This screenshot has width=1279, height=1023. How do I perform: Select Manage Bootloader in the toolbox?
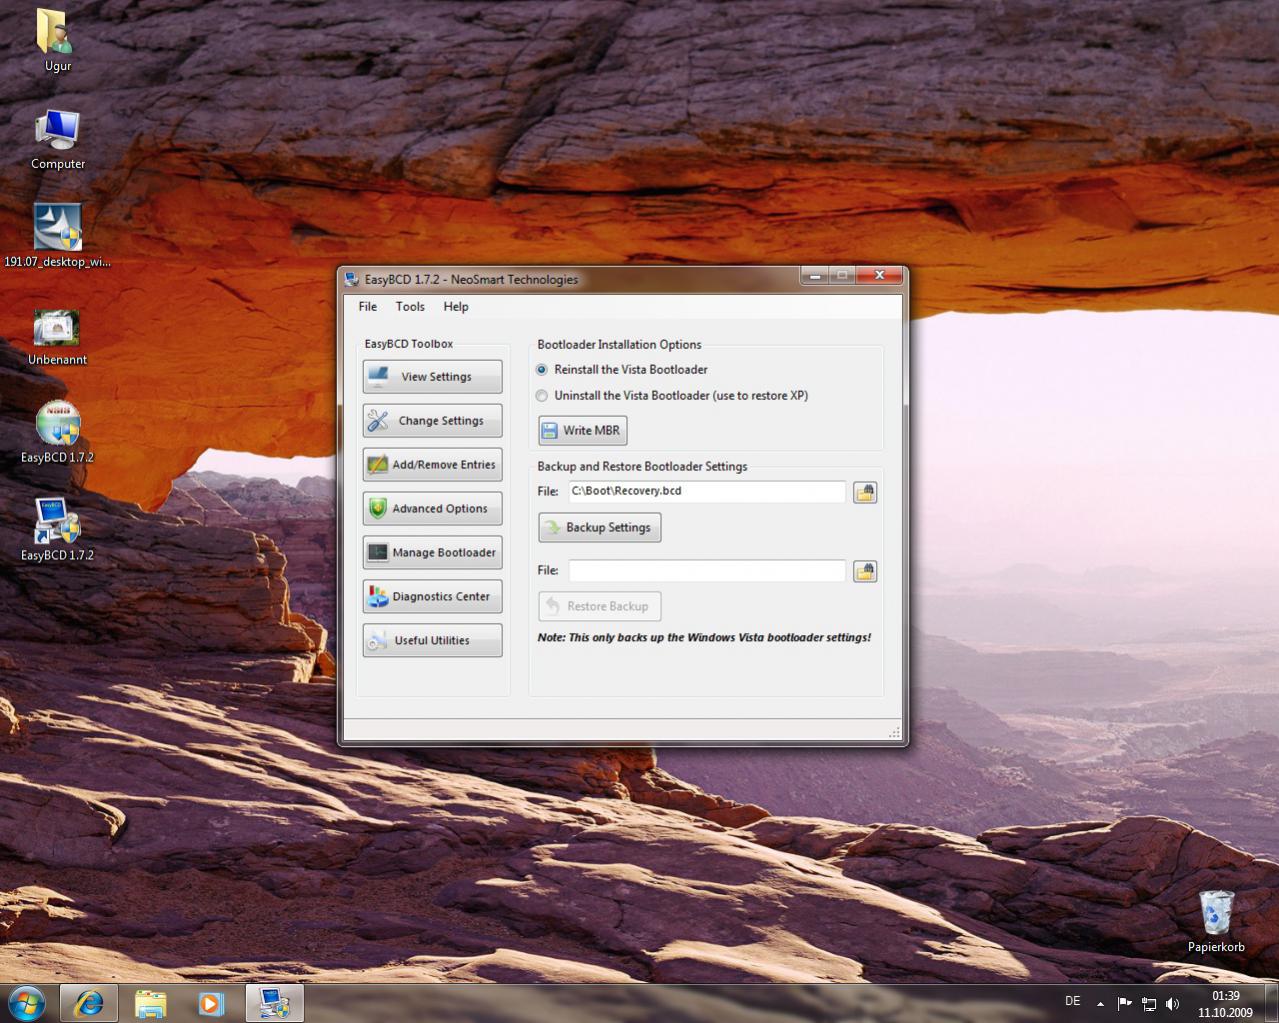(x=432, y=553)
